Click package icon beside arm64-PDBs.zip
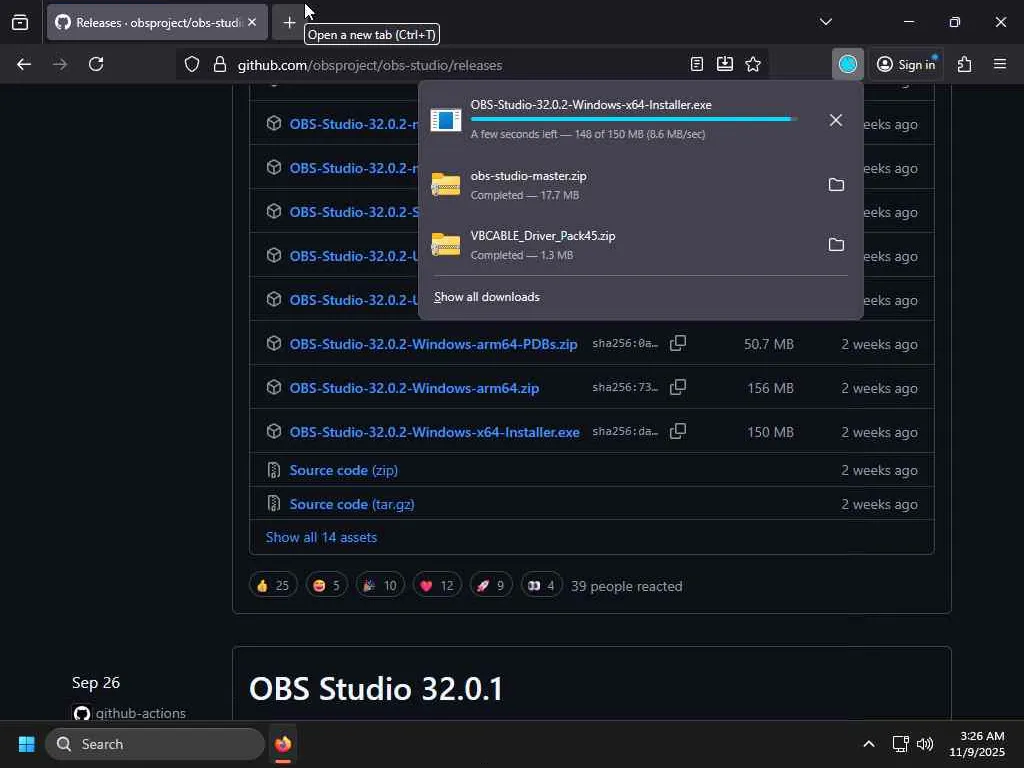The height and width of the screenshot is (768, 1024). pos(274,344)
